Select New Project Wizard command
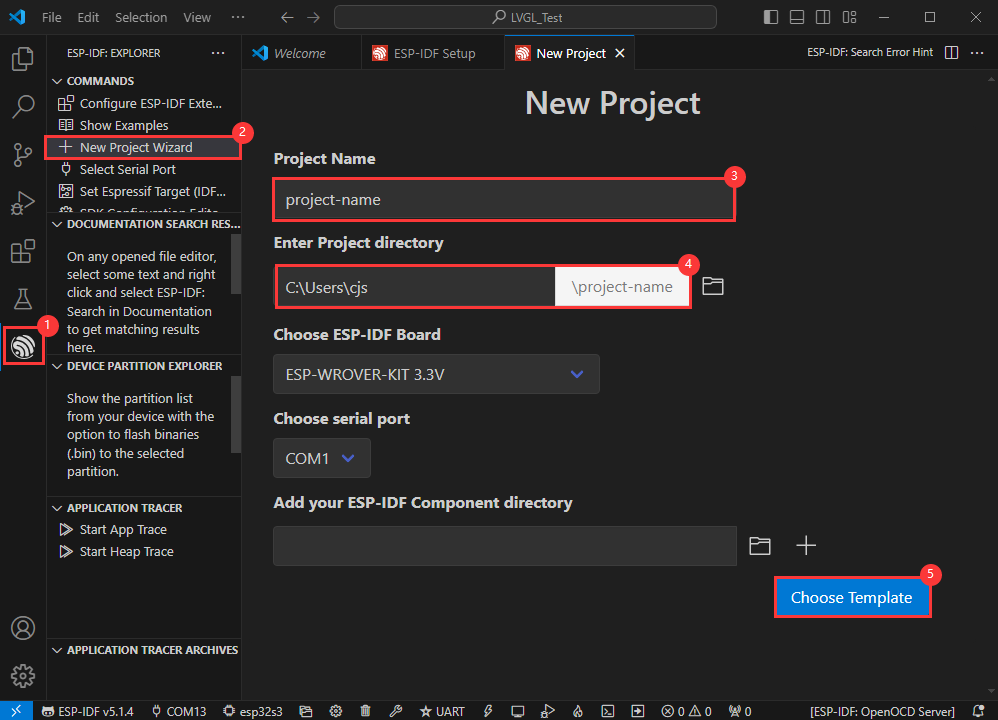998x720 pixels. [x=136, y=147]
